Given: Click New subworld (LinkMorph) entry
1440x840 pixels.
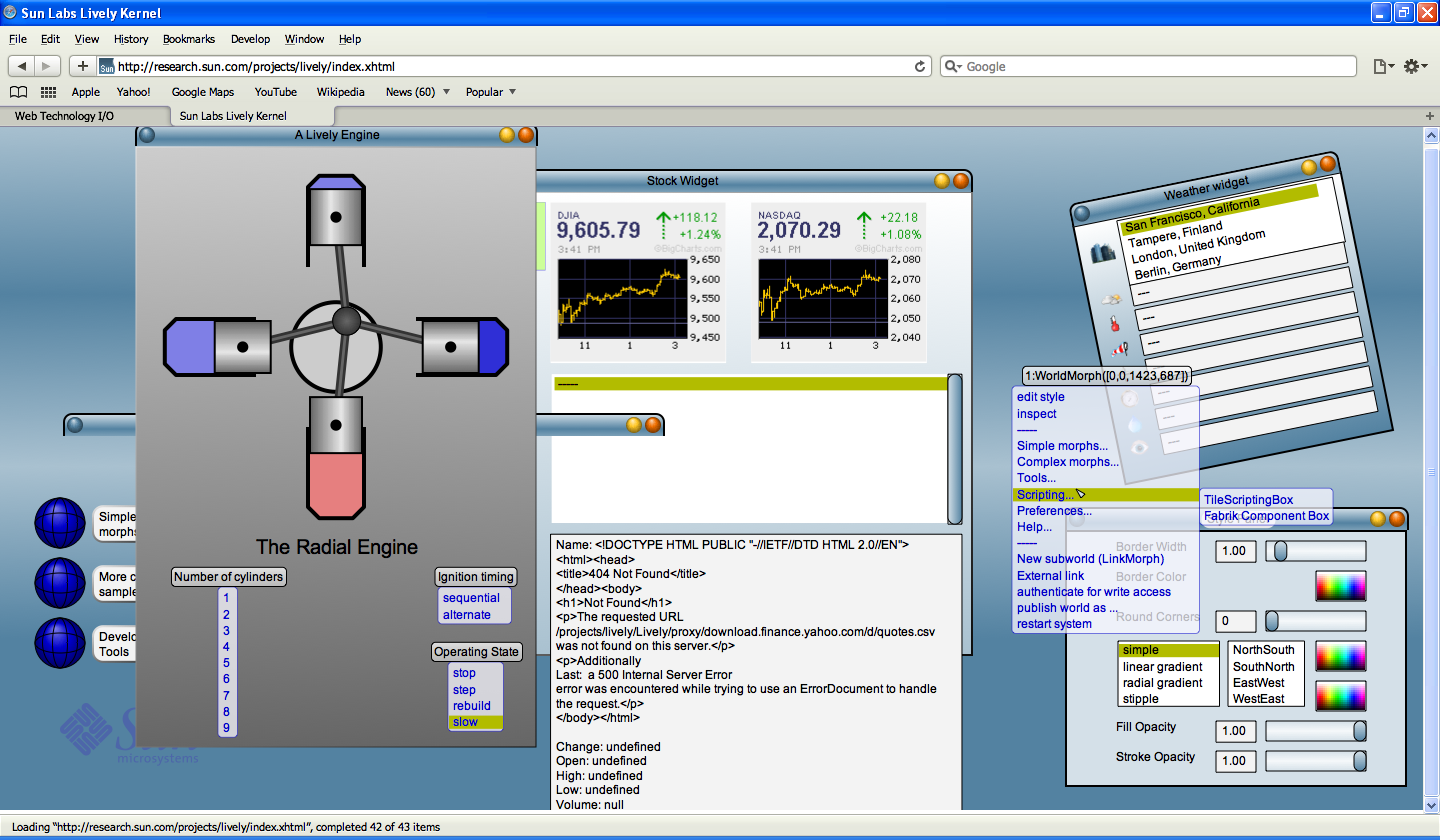Looking at the screenshot, I should [1090, 559].
